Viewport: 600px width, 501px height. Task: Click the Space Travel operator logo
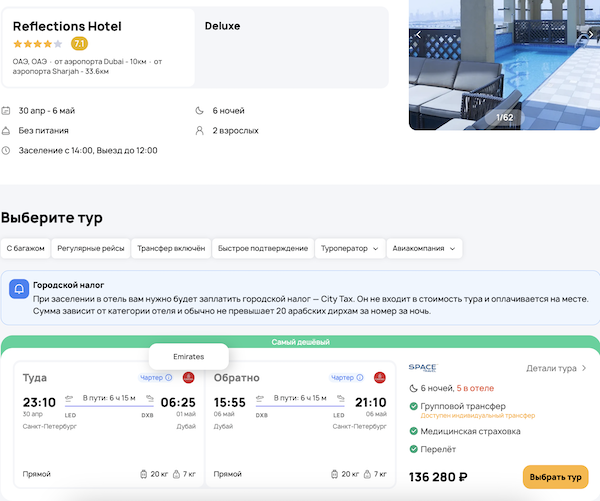423,368
